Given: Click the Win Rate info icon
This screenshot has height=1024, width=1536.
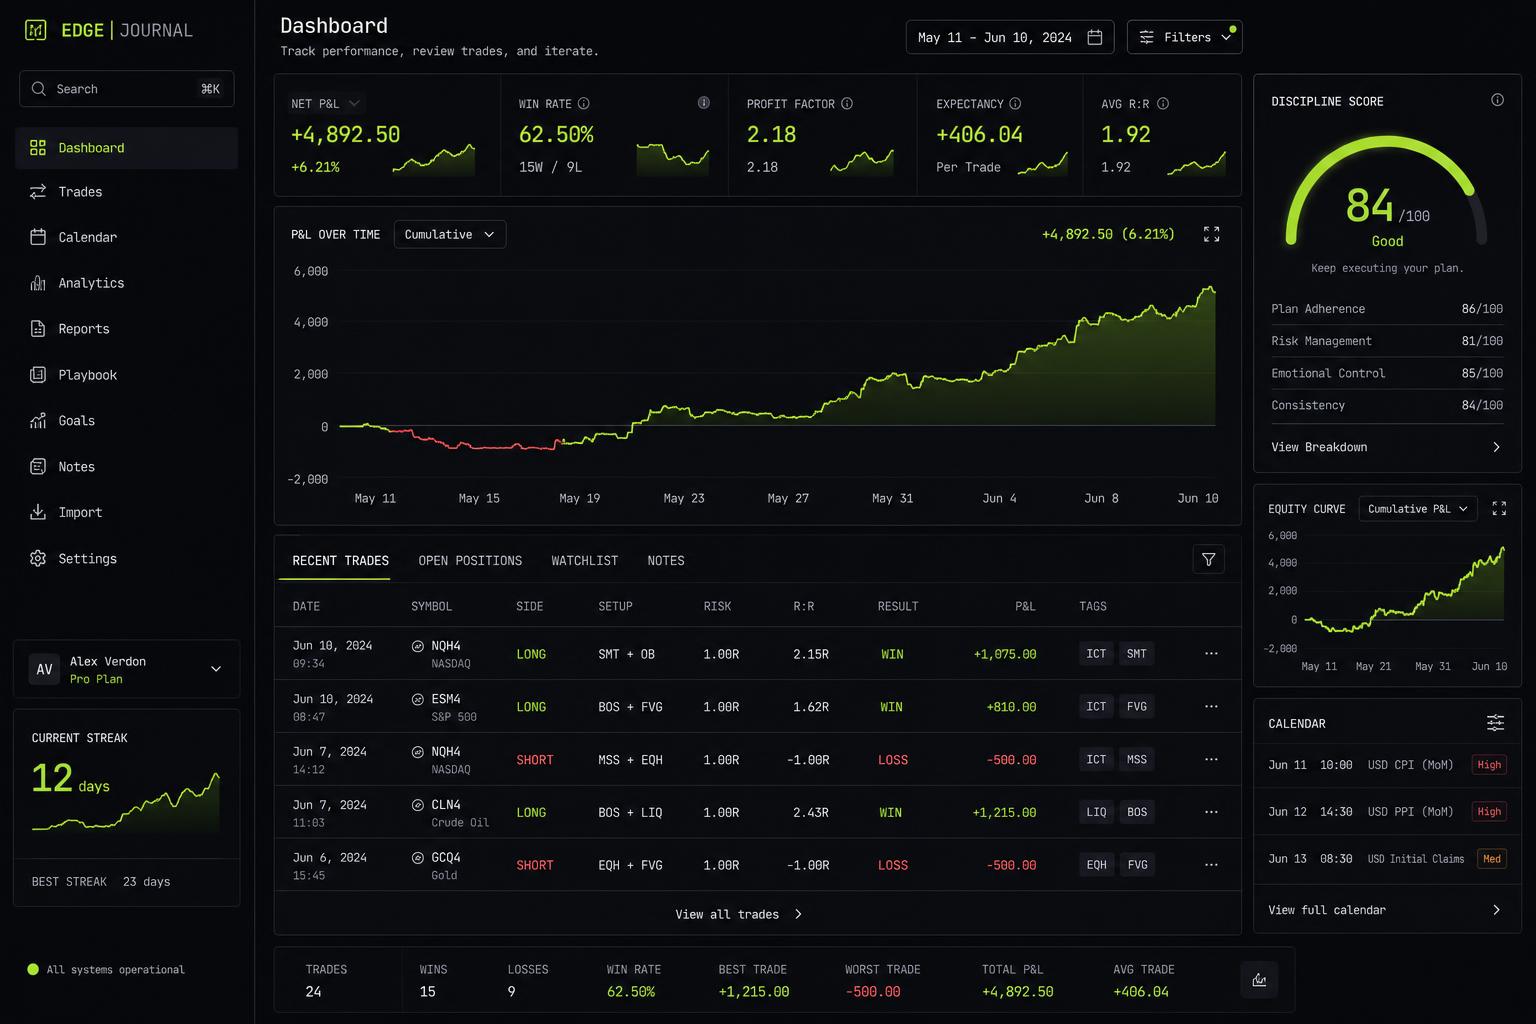Looking at the screenshot, I should (584, 103).
